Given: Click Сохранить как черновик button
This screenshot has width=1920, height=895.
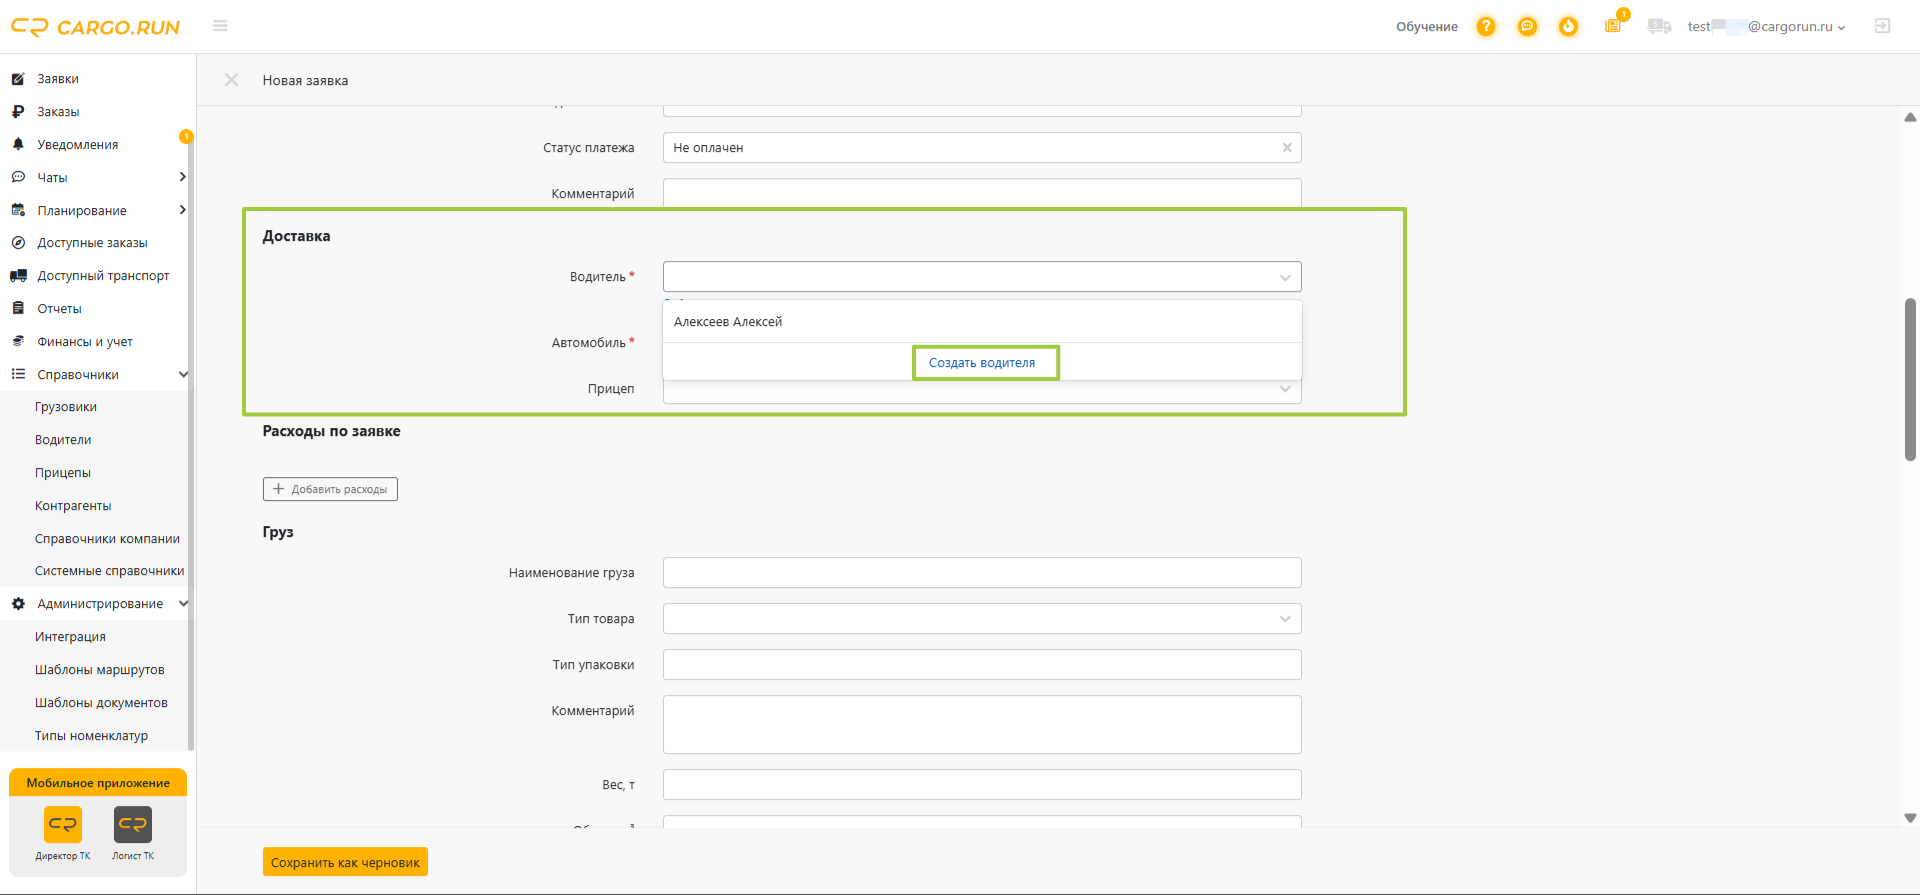Looking at the screenshot, I should pyautogui.click(x=345, y=862).
